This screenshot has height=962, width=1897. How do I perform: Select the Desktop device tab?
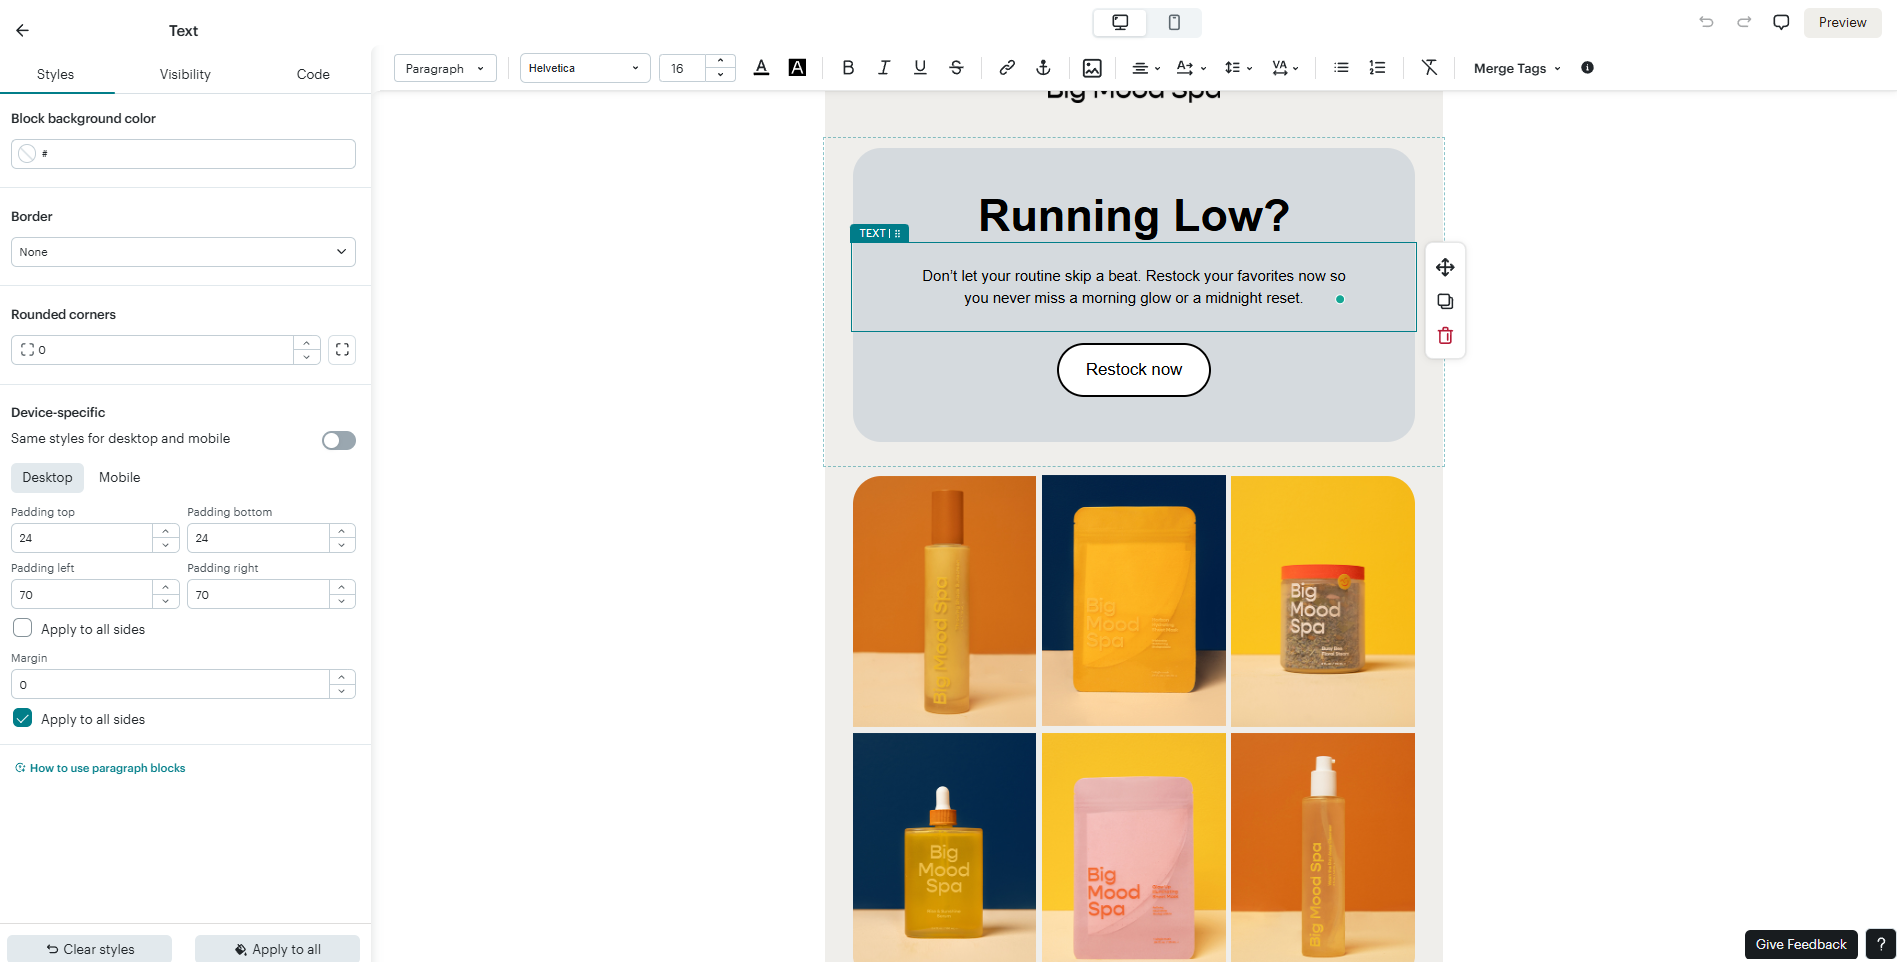tap(48, 477)
